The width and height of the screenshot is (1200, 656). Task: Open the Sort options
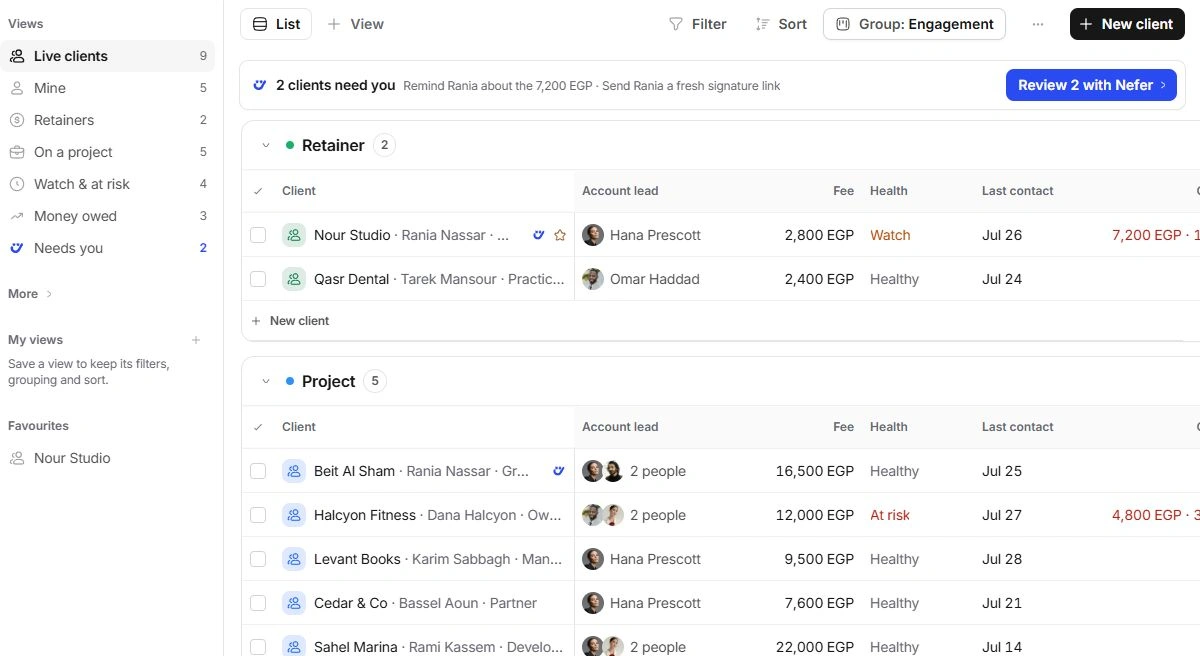(781, 24)
